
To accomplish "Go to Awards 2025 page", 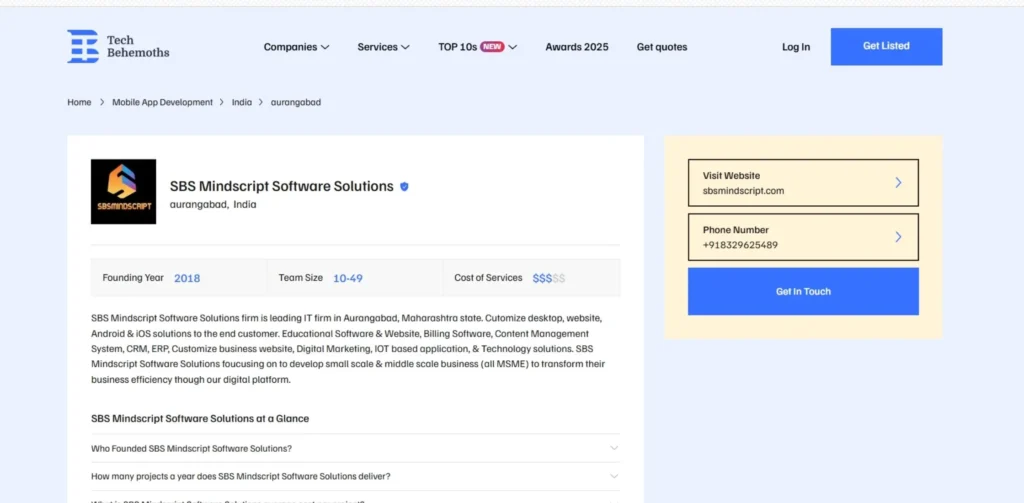I will coord(577,47).
